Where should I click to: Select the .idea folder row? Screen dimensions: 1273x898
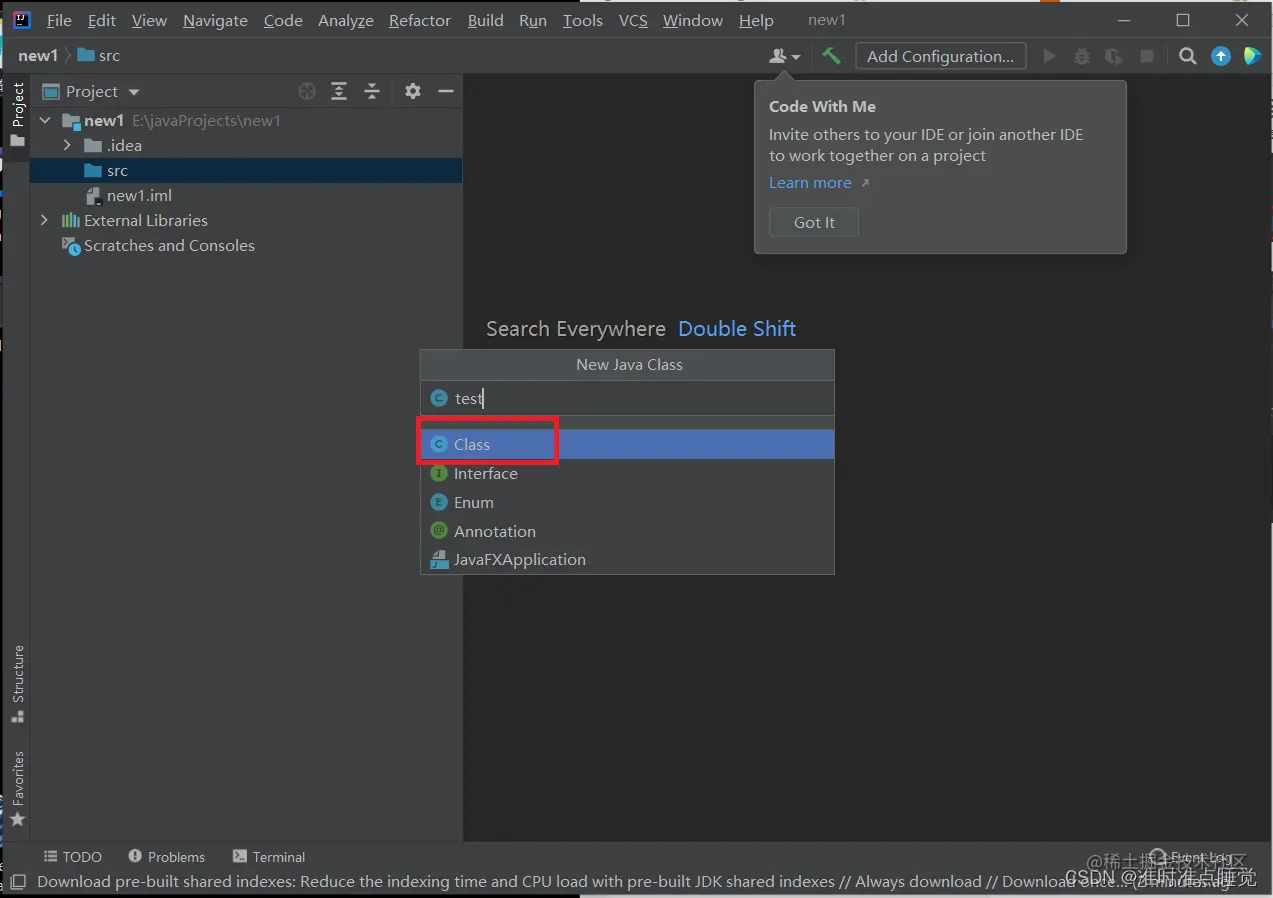click(x=246, y=145)
